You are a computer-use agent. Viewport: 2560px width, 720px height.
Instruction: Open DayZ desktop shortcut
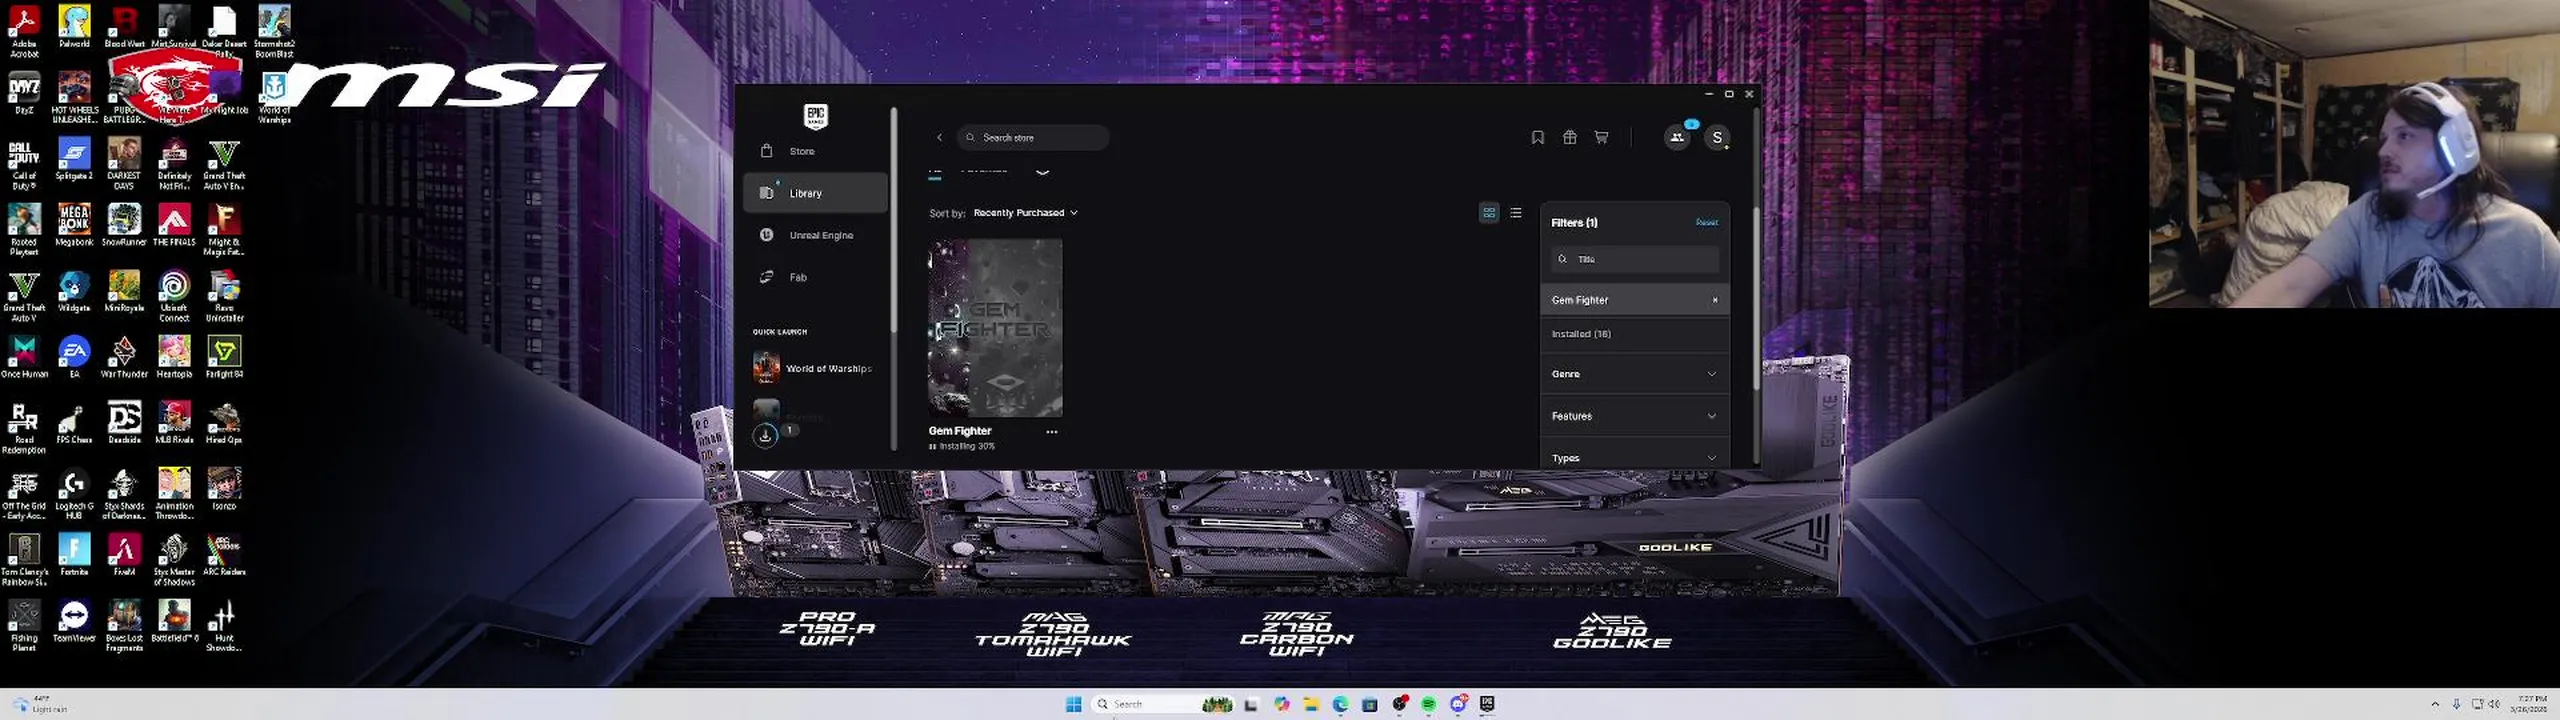pyautogui.click(x=24, y=94)
